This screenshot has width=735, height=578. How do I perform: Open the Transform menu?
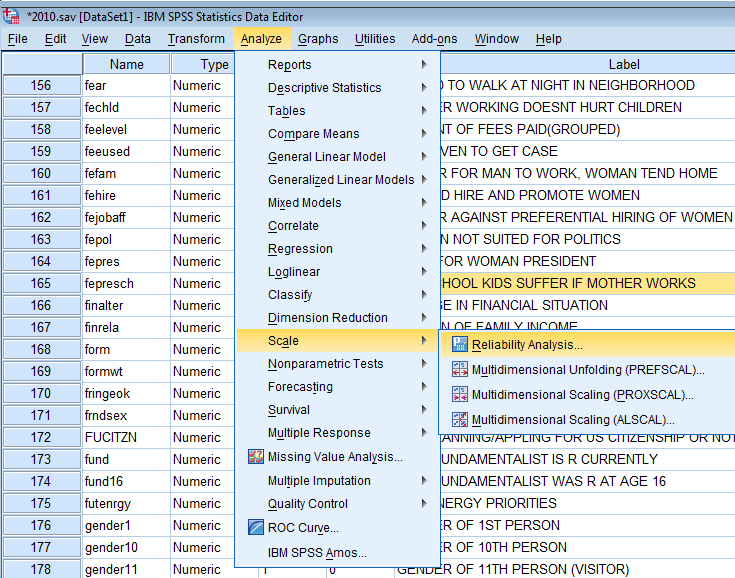pos(196,39)
